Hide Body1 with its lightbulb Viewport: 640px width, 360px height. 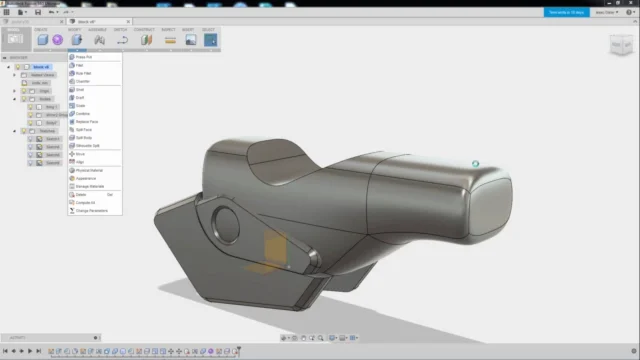click(x=30, y=107)
